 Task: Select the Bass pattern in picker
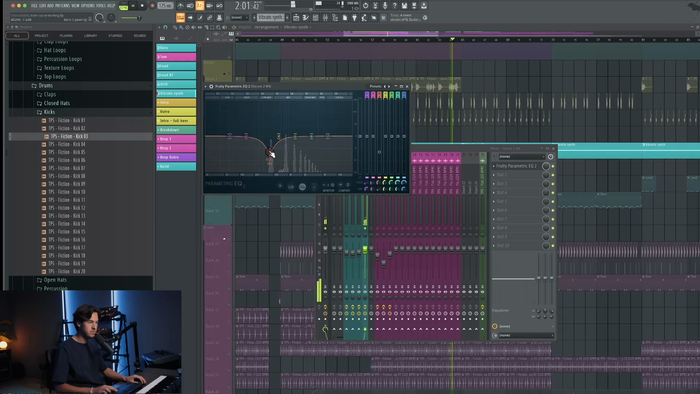coord(176,47)
